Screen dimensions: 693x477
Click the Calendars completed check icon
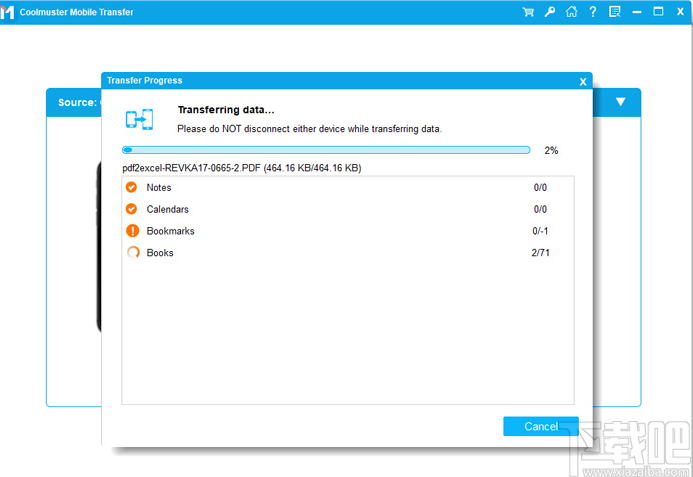[x=131, y=209]
